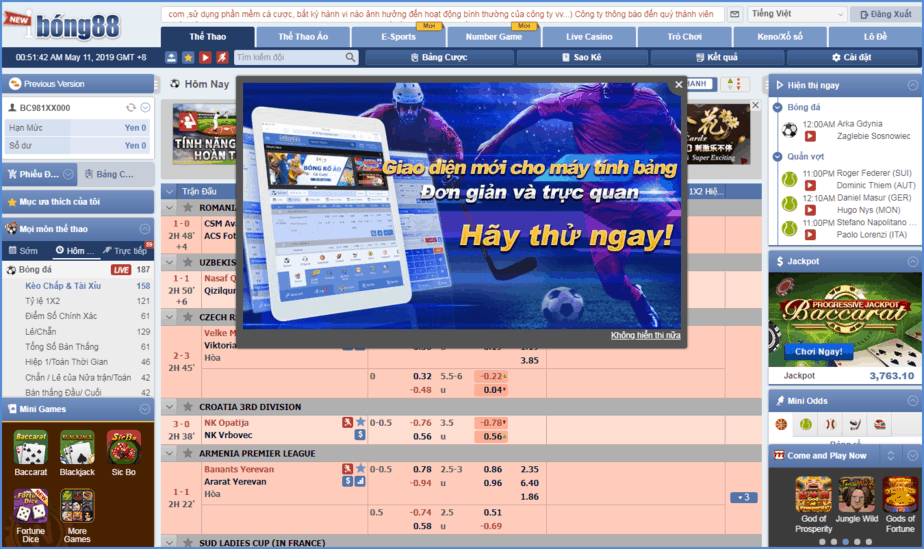The image size is (924, 549).
Task: Open Bảng Cược bet list
Action: tap(439, 57)
